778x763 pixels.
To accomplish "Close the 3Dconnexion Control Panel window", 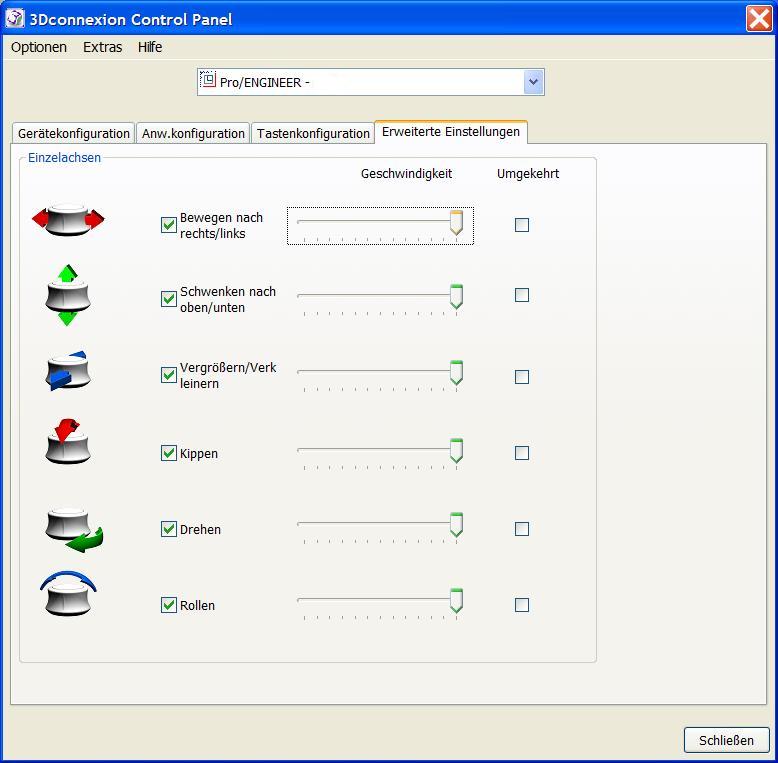I will tap(759, 19).
